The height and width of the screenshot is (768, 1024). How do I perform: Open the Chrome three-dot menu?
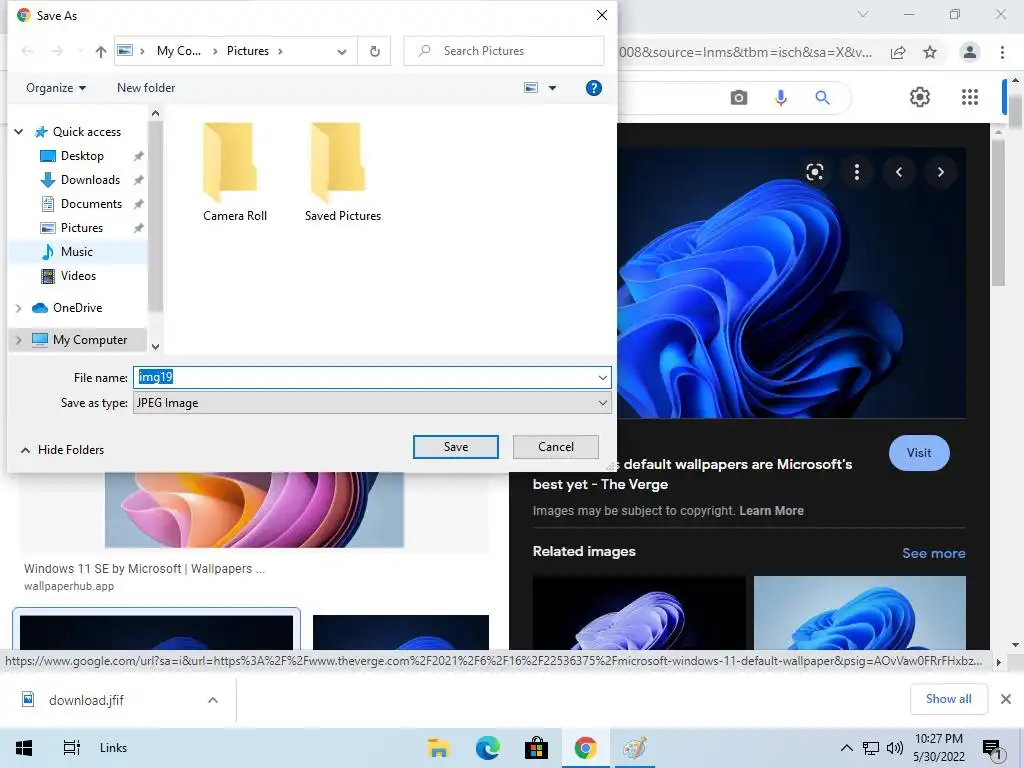click(x=1002, y=52)
